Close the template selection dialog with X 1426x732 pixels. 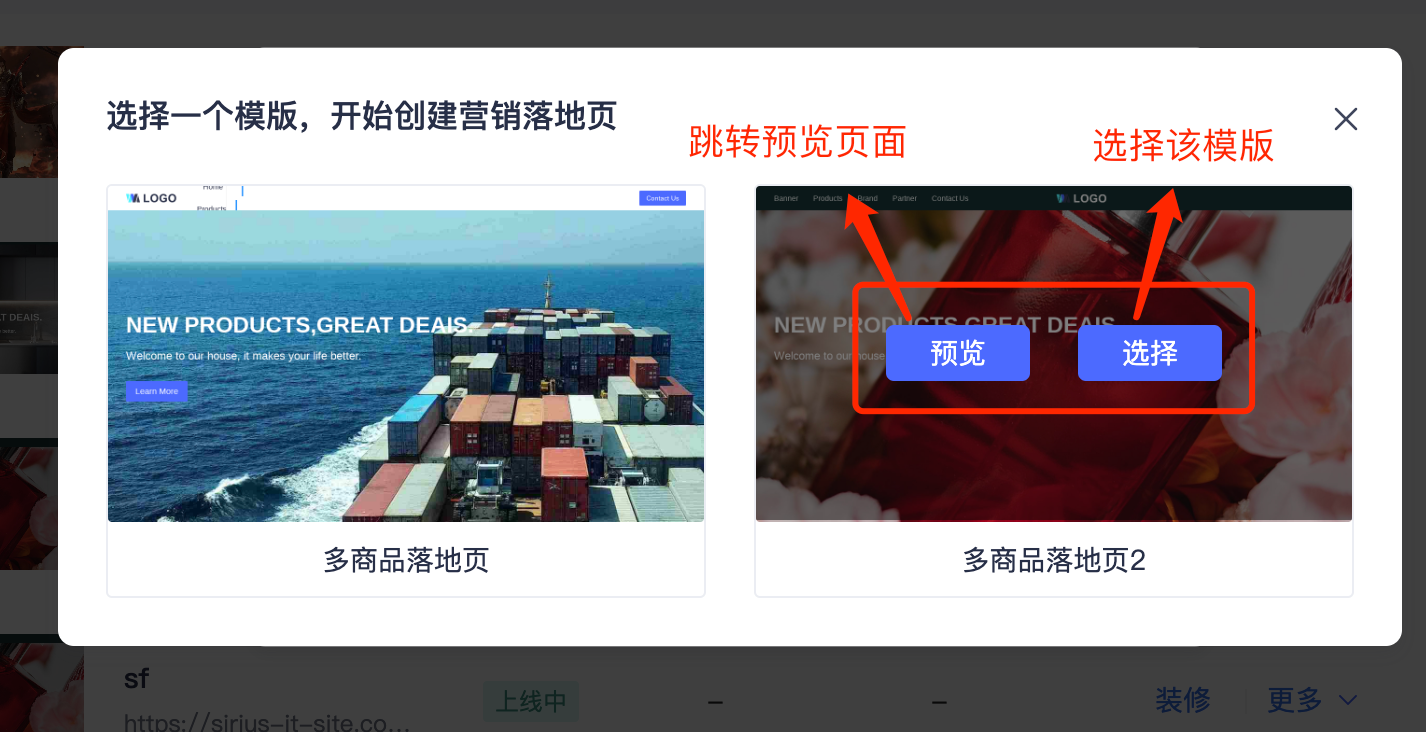click(x=1346, y=119)
